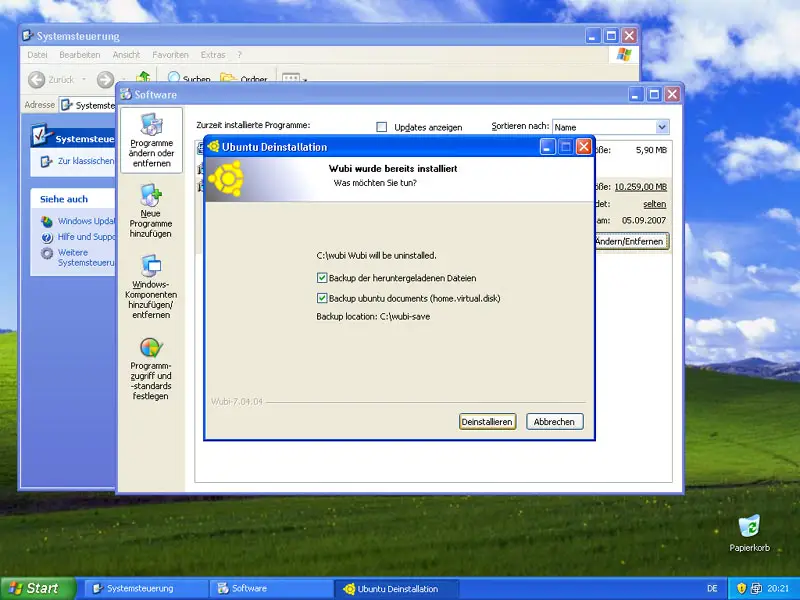Switch to Ubuntu Deinstallation taskbar button
Viewport: 800px width, 600px height.
[396, 588]
